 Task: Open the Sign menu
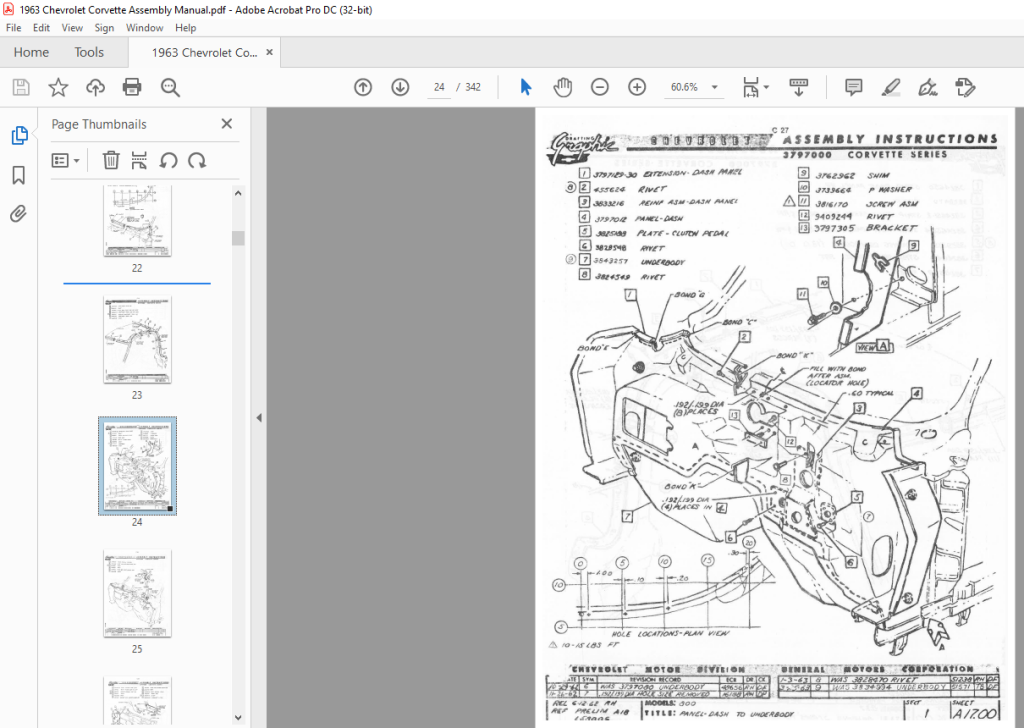(104, 27)
